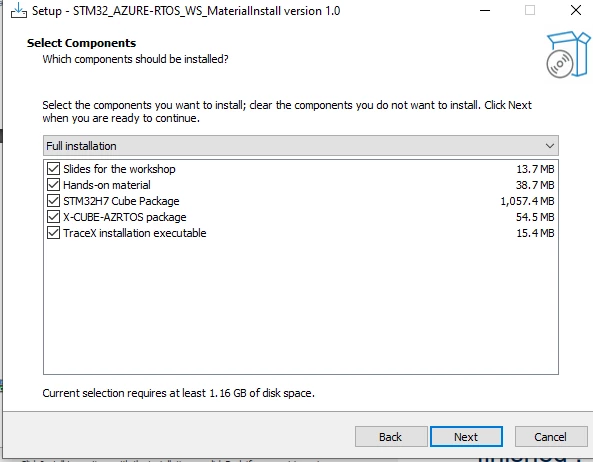Close the setup window with the X
Viewport: 593px width, 462px height.
(x=576, y=10)
